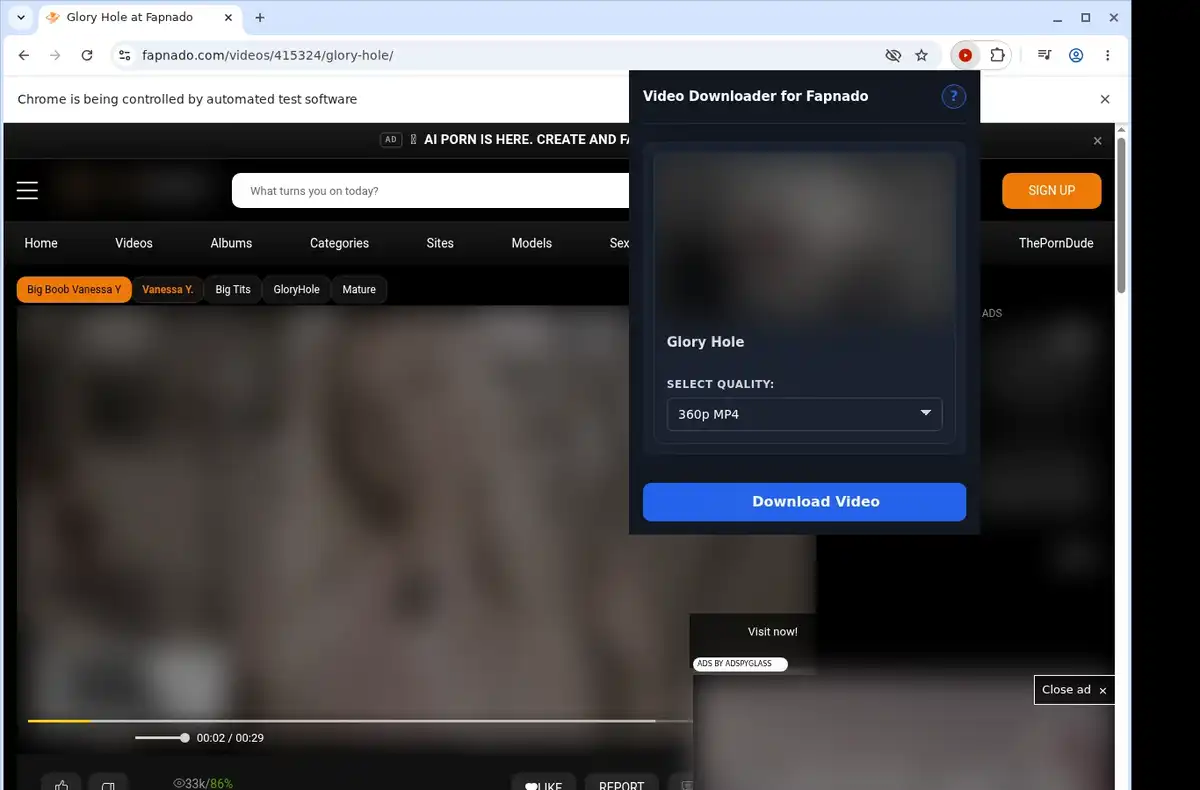Open ThePornDude nav link
Viewport: 1200px width, 790px height.
pyautogui.click(x=1056, y=243)
